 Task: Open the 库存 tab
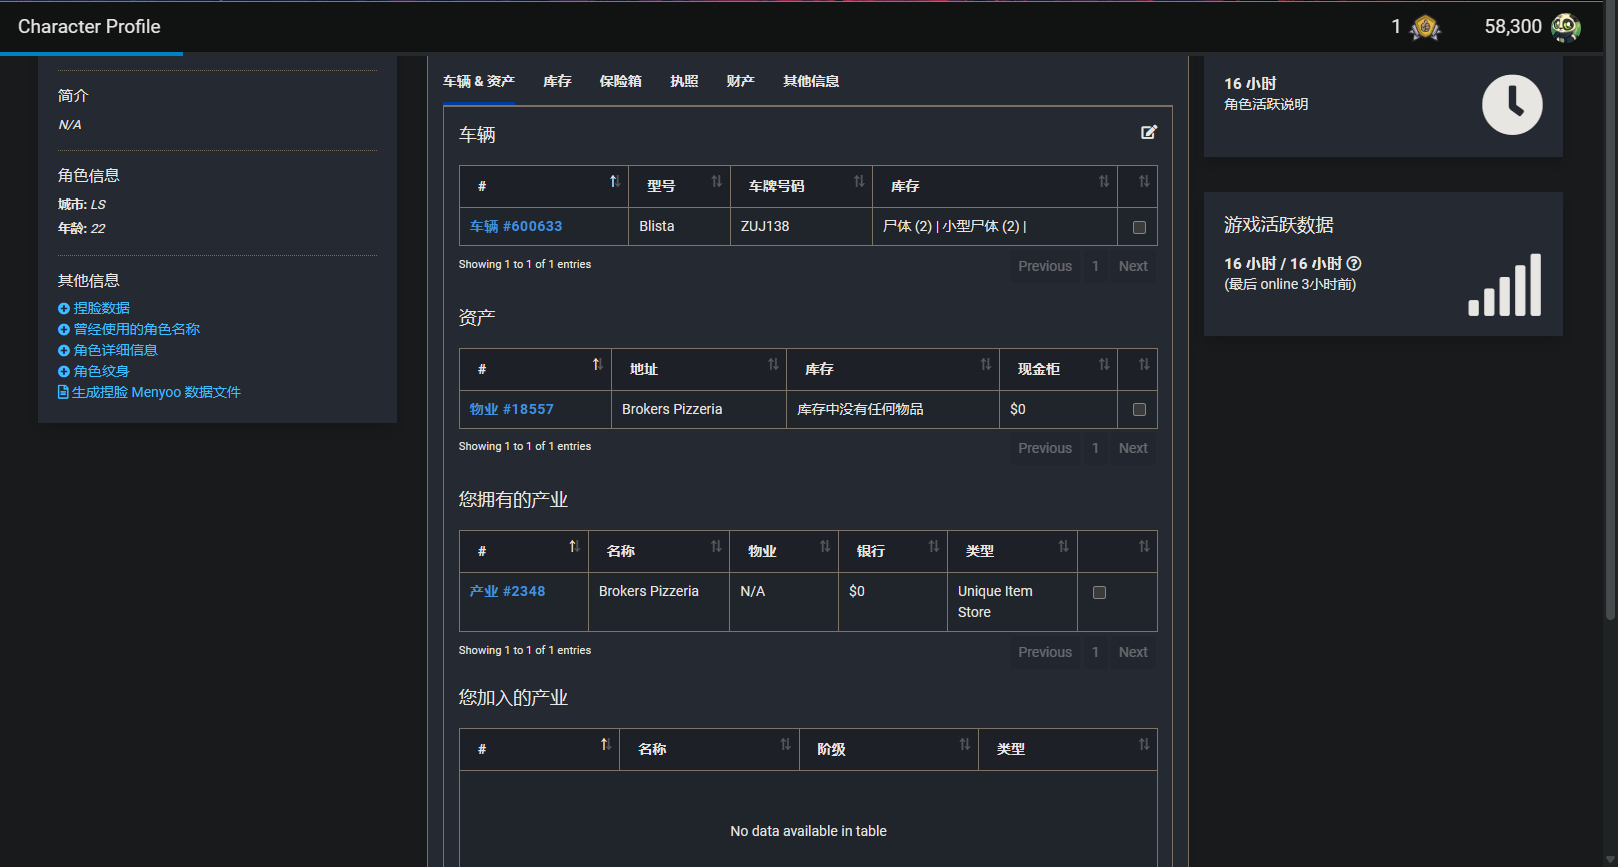tap(557, 81)
